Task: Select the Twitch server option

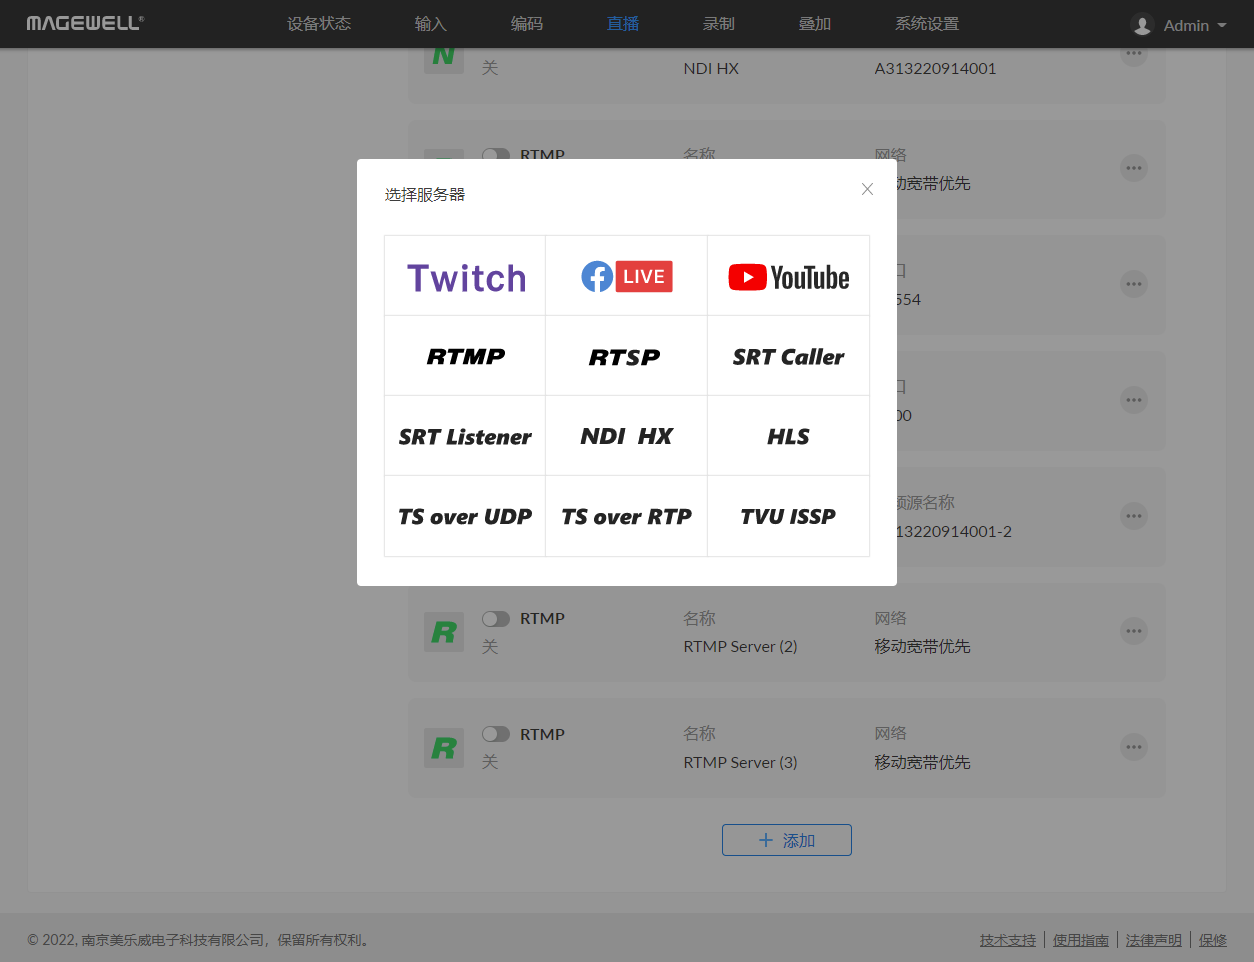Action: click(465, 277)
